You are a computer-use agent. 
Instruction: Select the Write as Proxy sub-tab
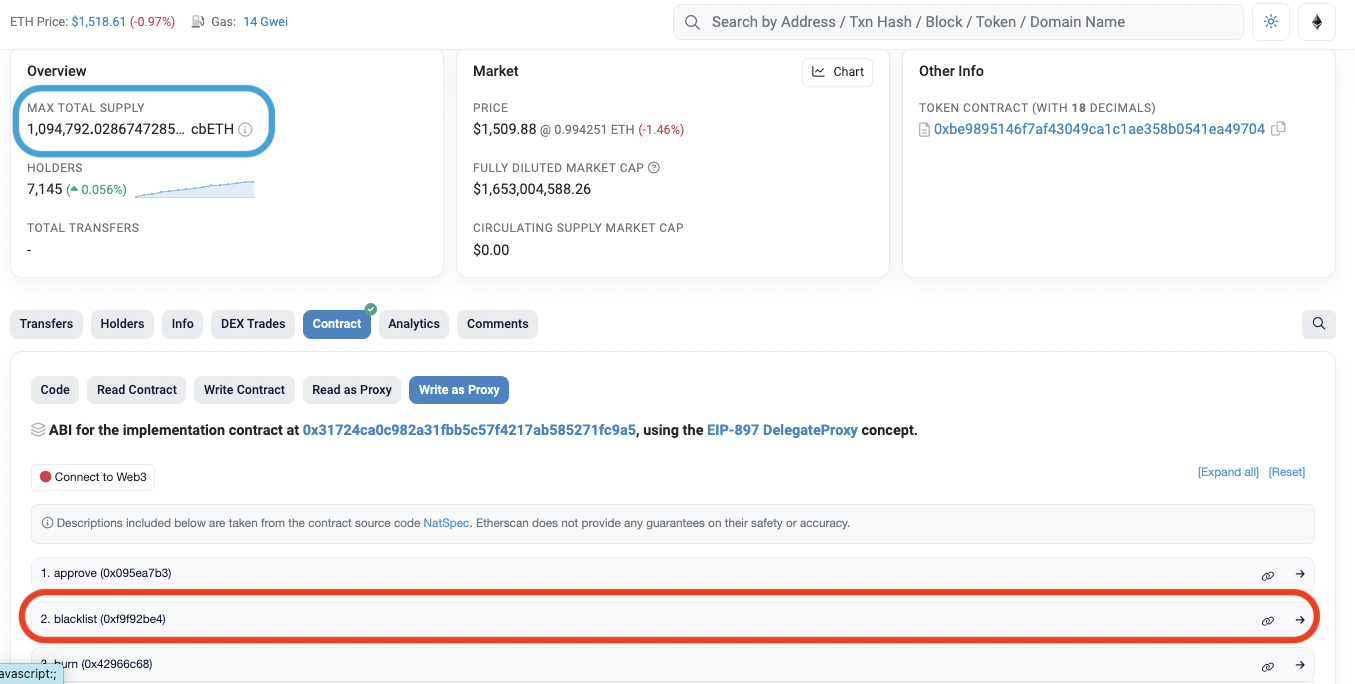[459, 390]
